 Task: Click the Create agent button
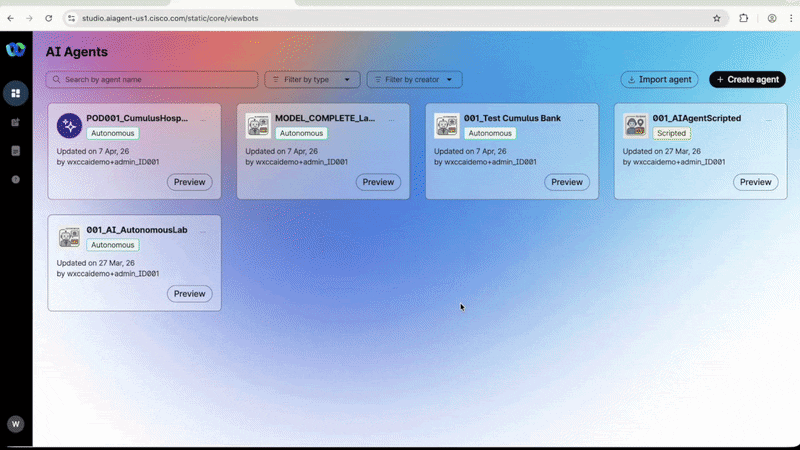747,80
